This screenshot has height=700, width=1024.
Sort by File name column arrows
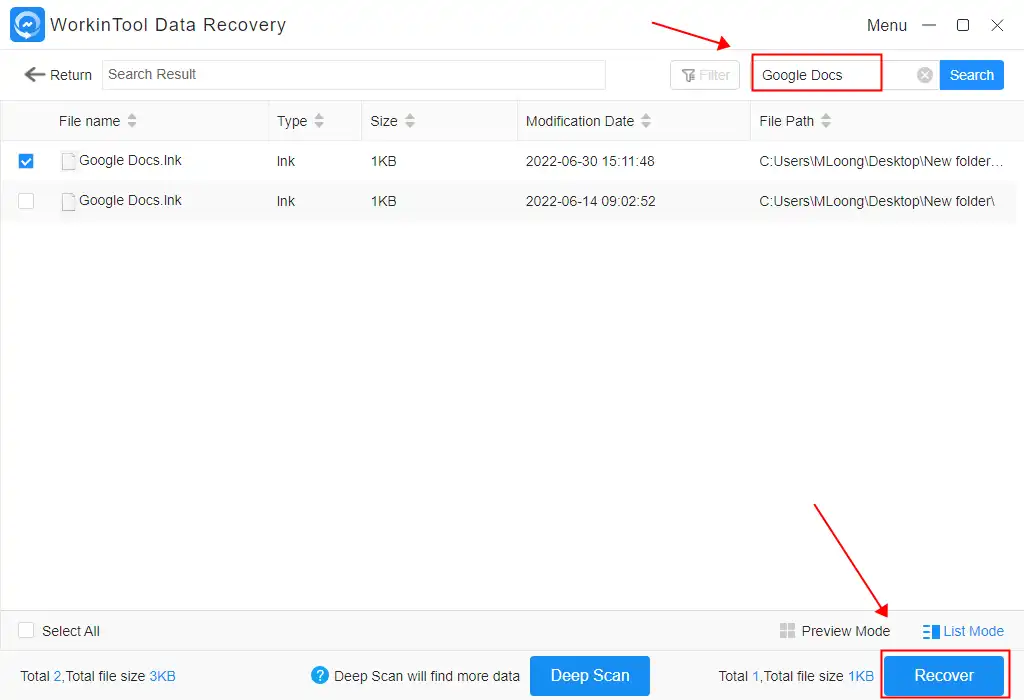(x=132, y=121)
